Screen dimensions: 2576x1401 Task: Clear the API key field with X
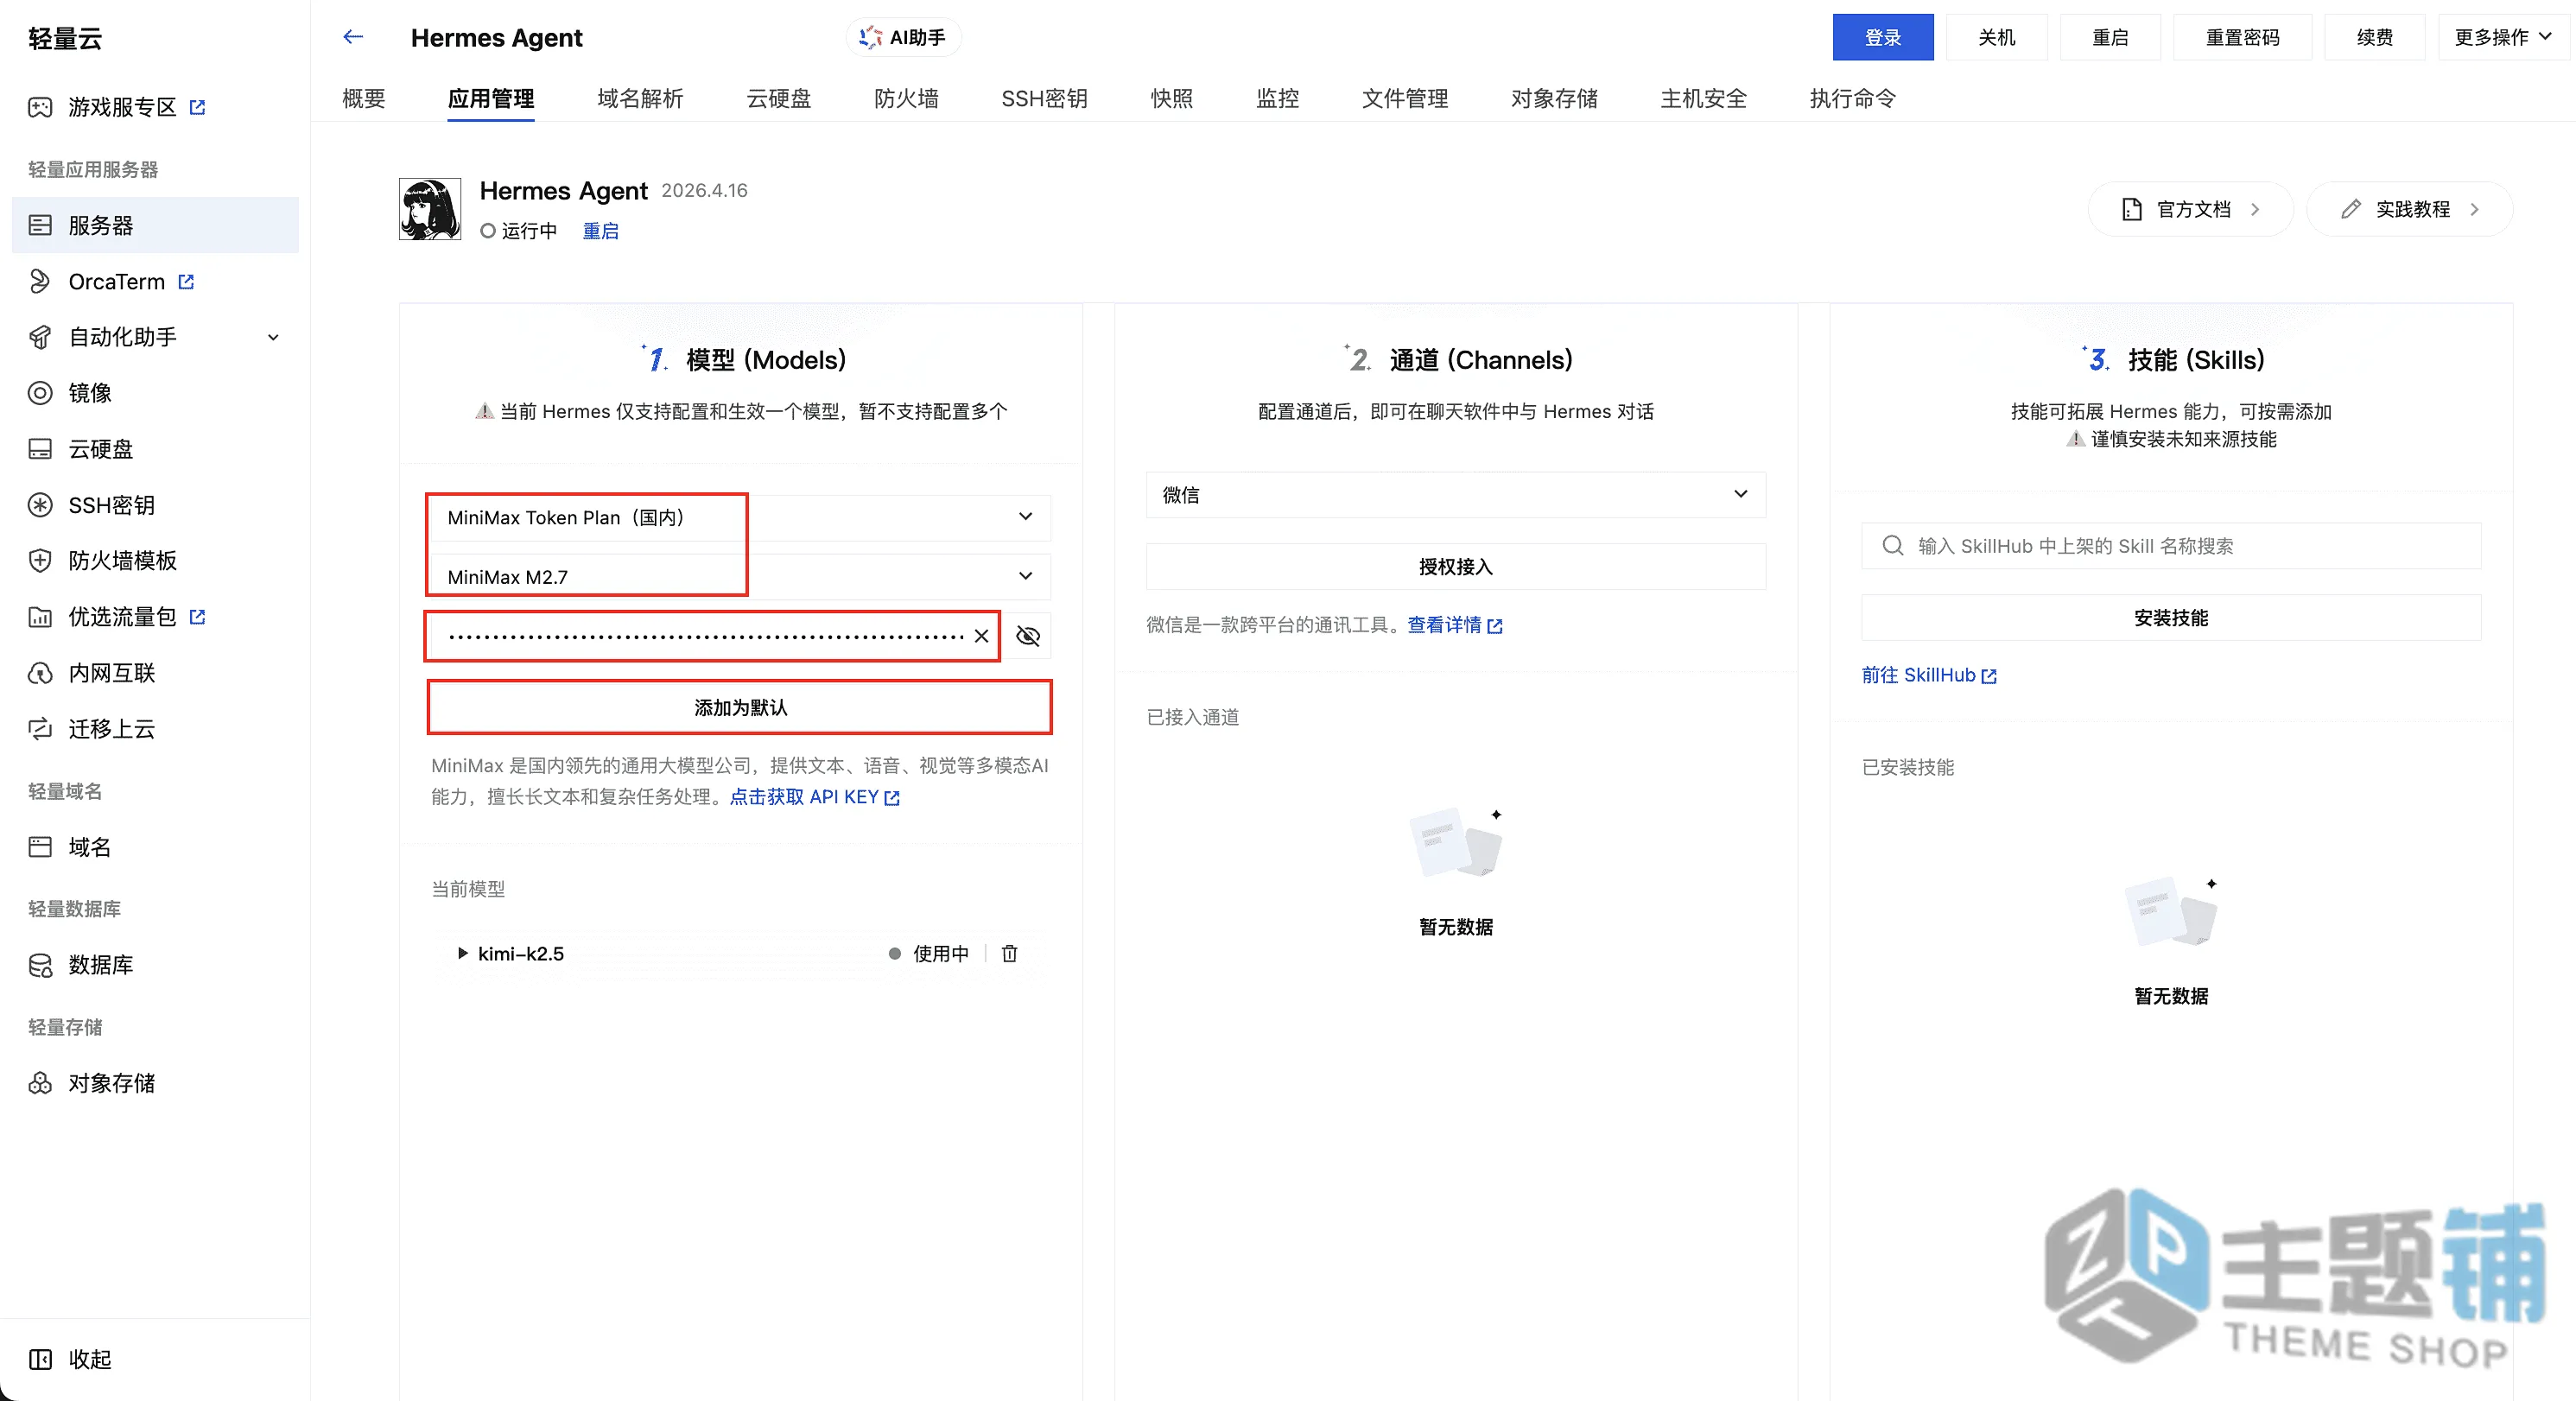point(981,636)
